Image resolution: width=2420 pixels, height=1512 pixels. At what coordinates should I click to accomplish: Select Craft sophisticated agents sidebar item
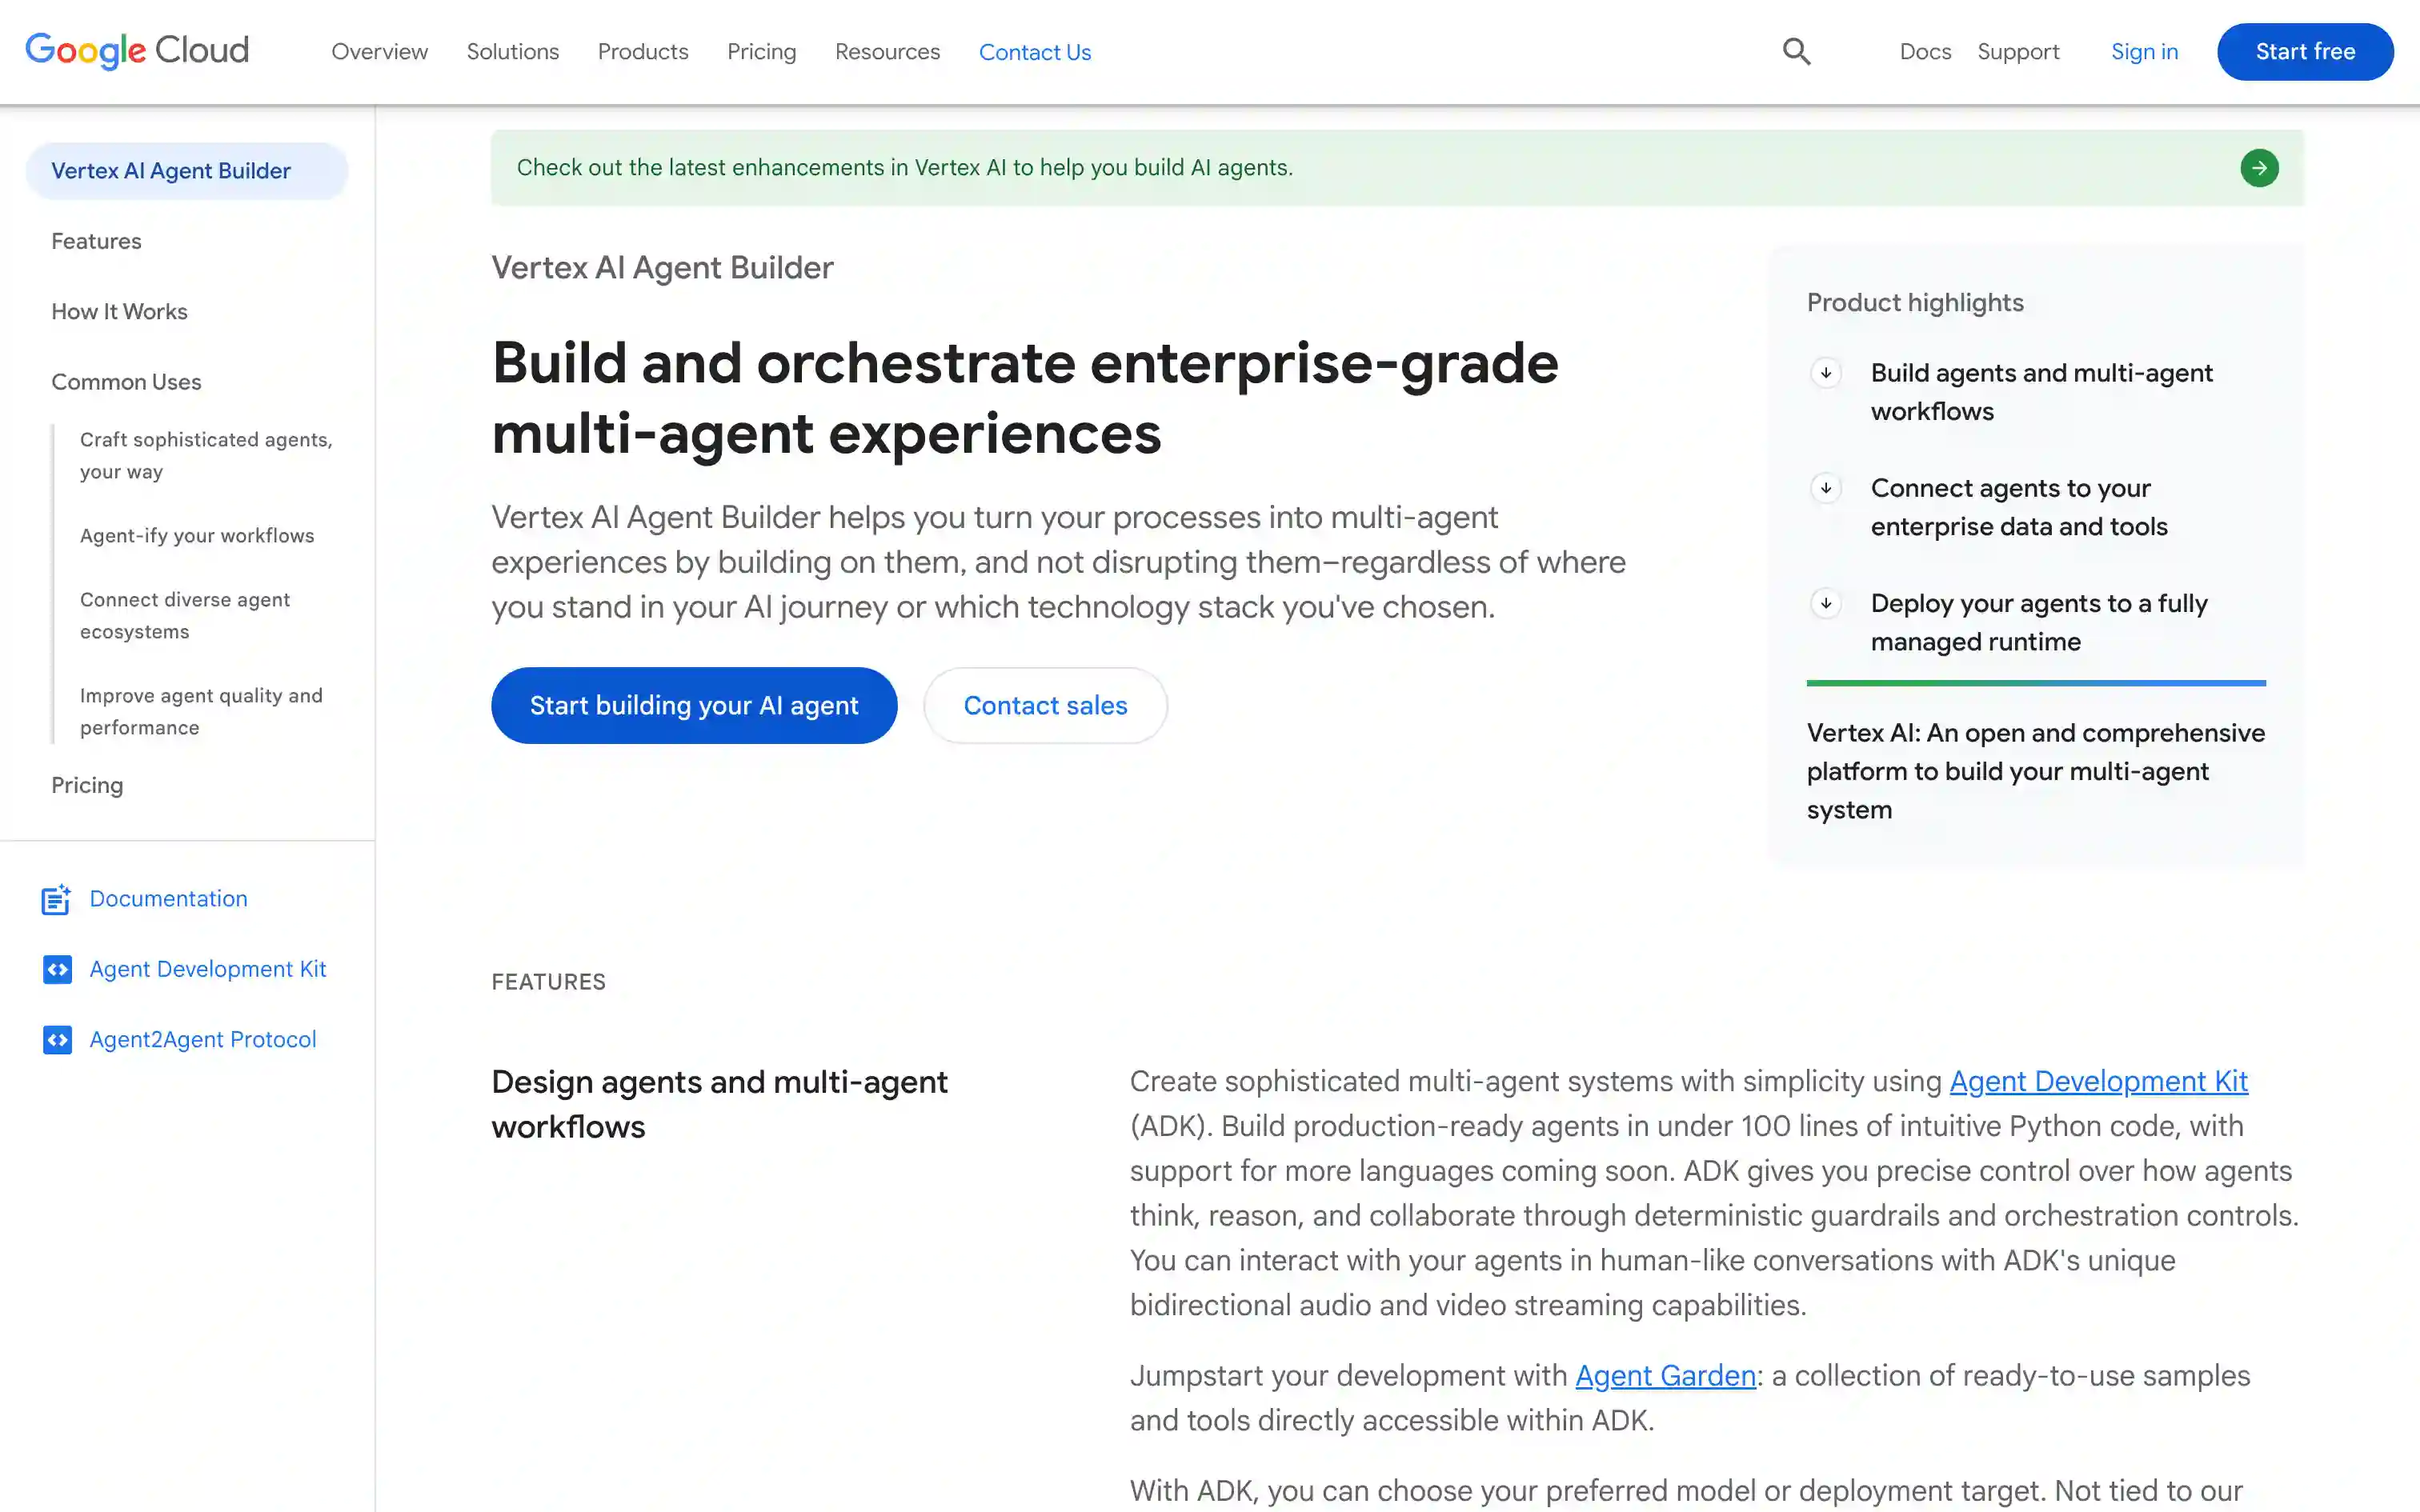pos(205,455)
